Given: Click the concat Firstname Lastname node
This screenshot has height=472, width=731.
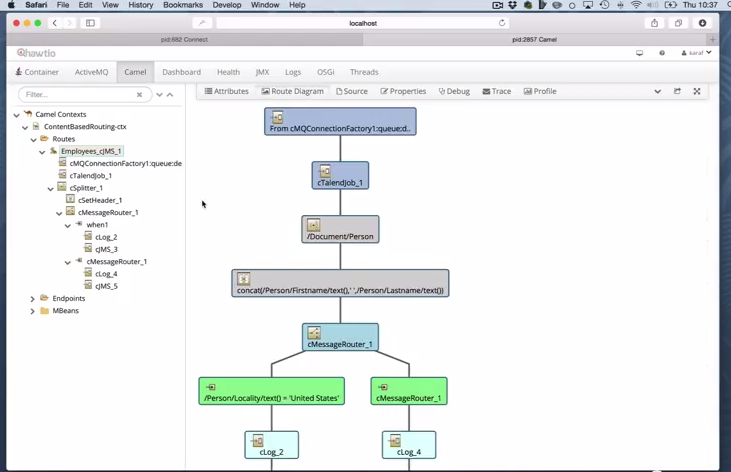Looking at the screenshot, I should pyautogui.click(x=340, y=283).
